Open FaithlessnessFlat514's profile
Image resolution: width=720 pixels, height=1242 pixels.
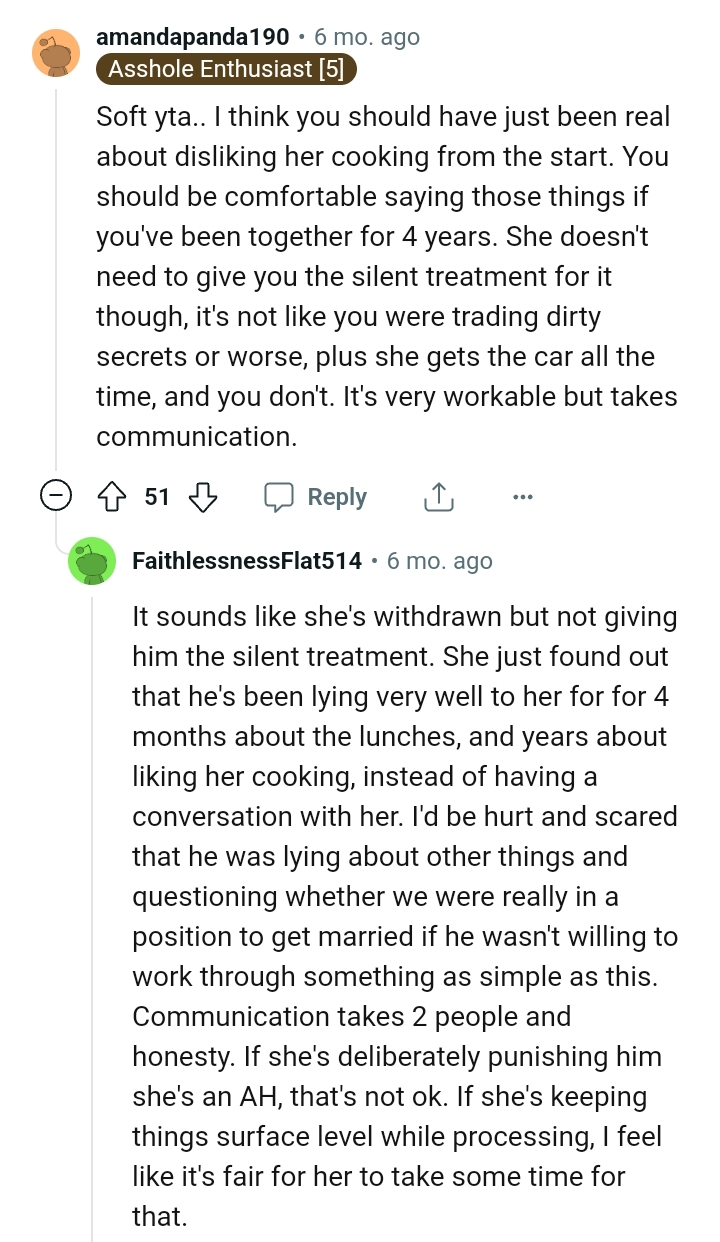pos(244,561)
